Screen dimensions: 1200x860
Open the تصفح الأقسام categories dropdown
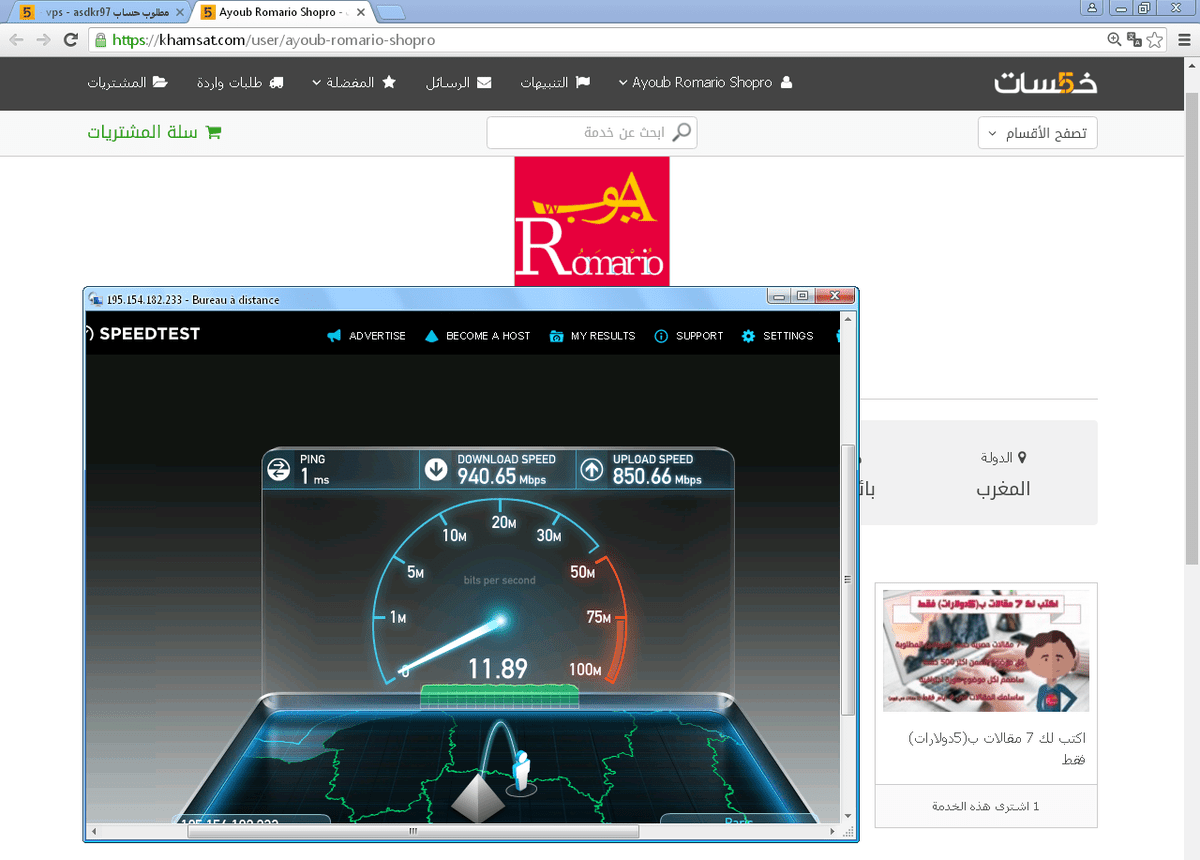pos(1038,133)
